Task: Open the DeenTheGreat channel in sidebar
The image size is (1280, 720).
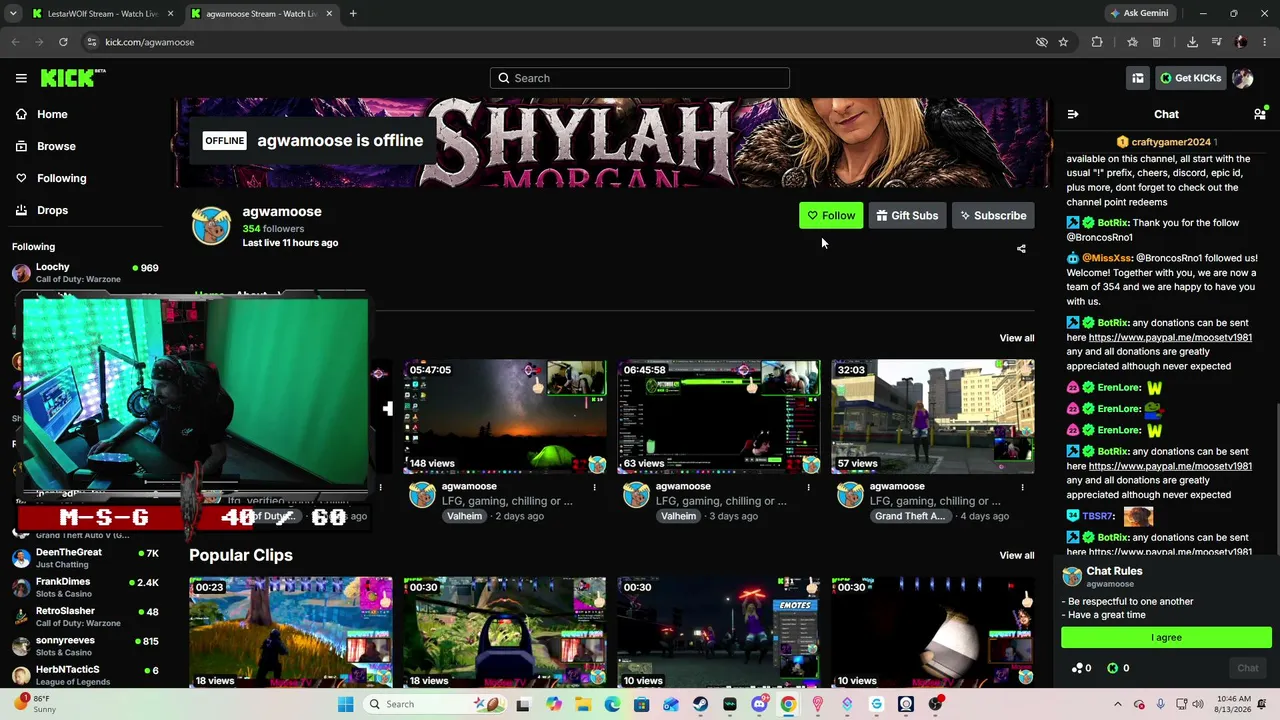Action: tap(86, 557)
